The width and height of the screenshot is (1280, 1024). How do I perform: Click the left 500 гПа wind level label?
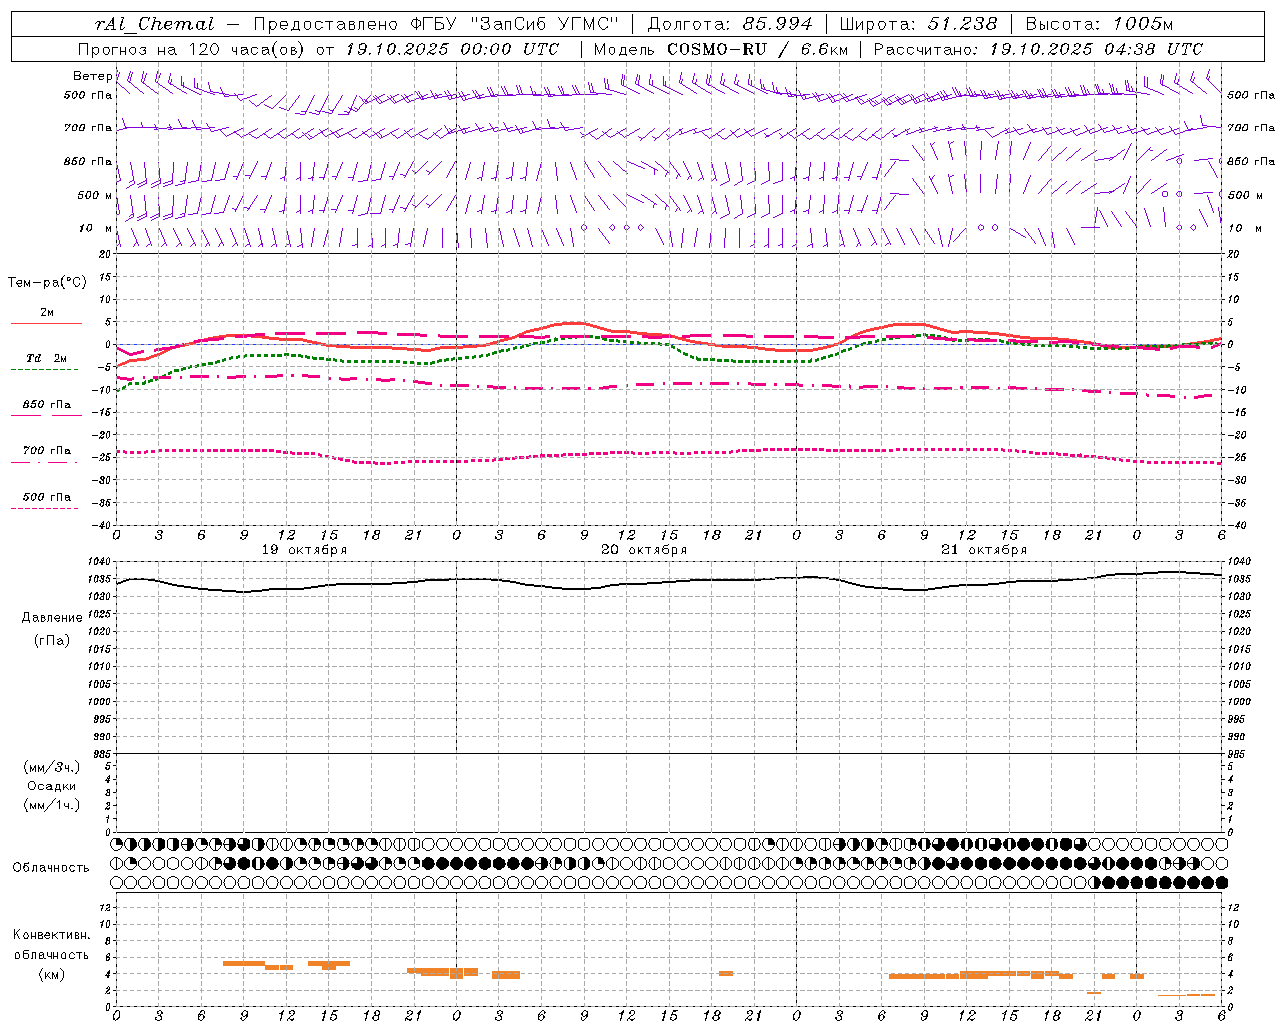pos(88,96)
